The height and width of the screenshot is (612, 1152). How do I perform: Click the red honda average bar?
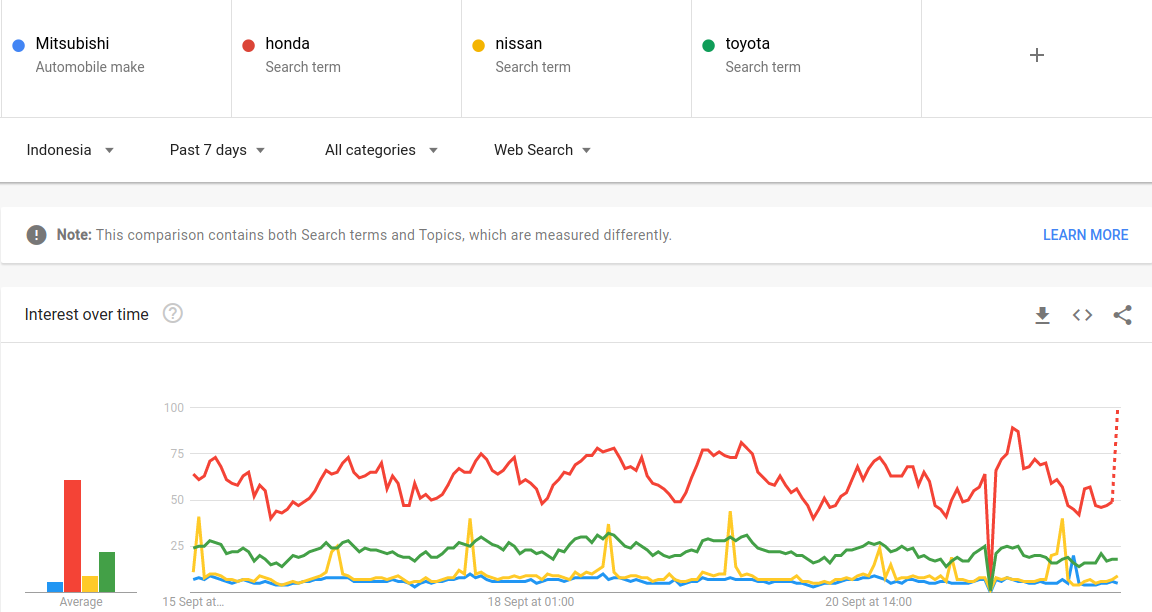72,535
